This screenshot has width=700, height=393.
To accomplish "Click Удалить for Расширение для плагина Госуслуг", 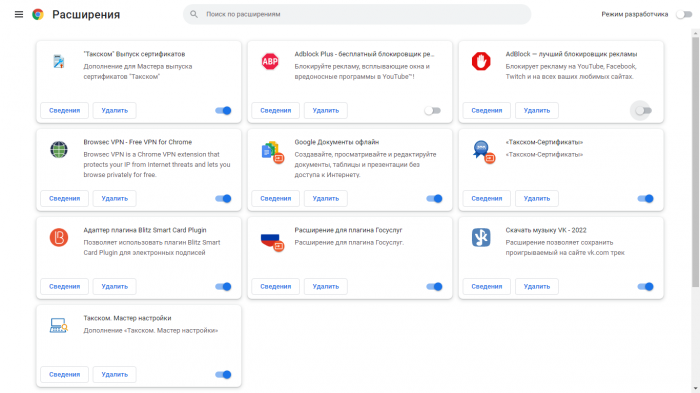I will pos(325,286).
